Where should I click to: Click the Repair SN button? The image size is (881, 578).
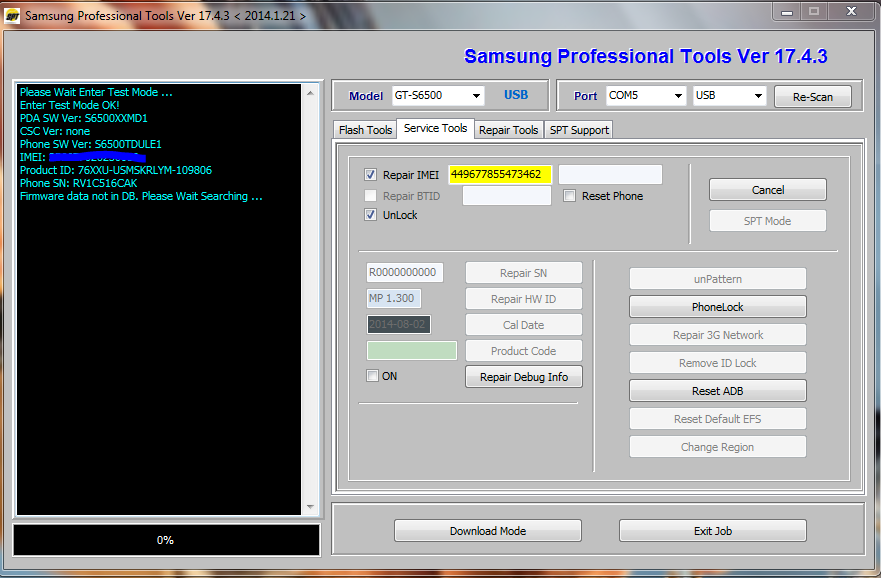(524, 273)
